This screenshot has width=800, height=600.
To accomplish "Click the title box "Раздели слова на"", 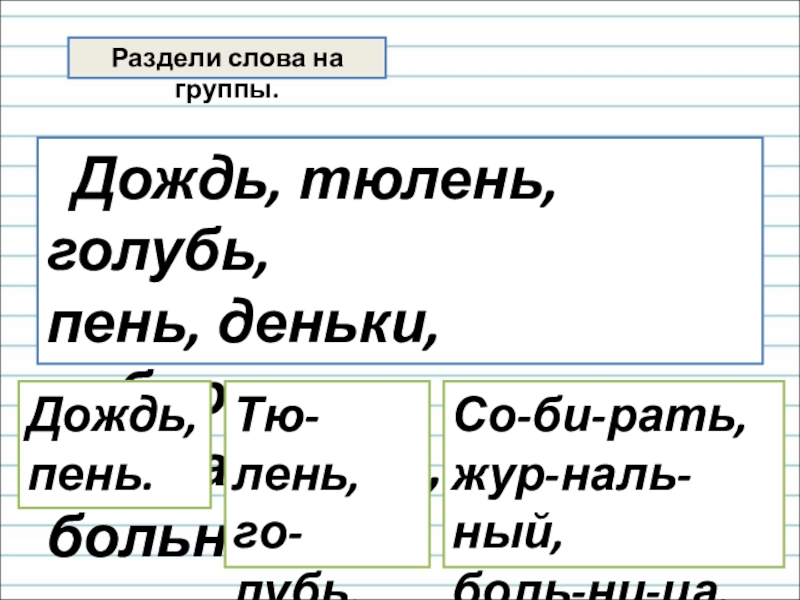I will (226, 59).
